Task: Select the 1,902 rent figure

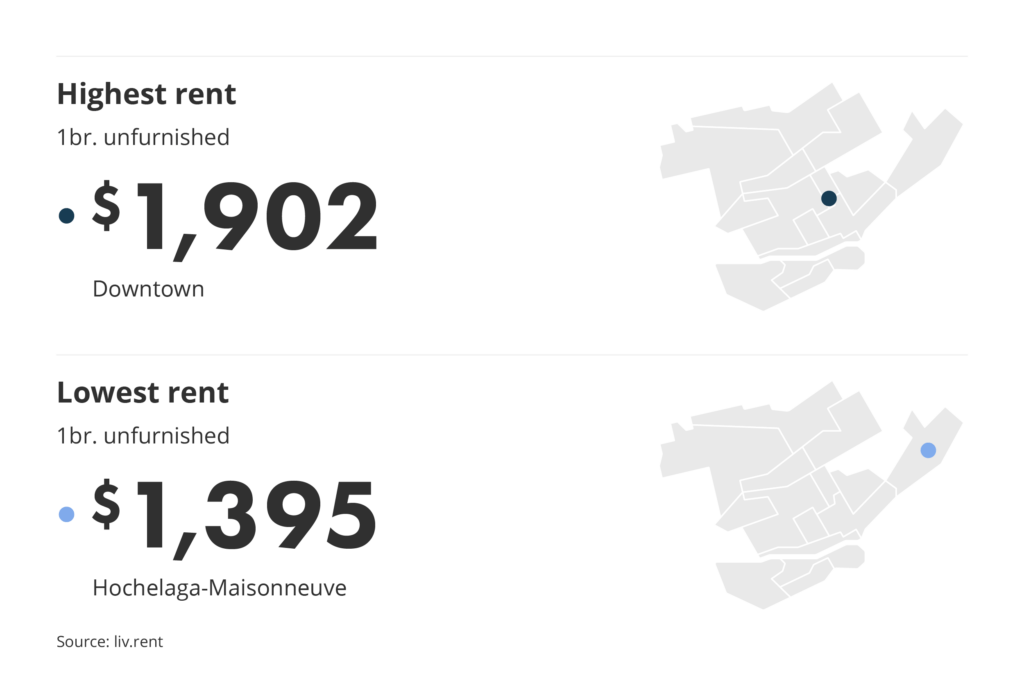Action: point(257,217)
